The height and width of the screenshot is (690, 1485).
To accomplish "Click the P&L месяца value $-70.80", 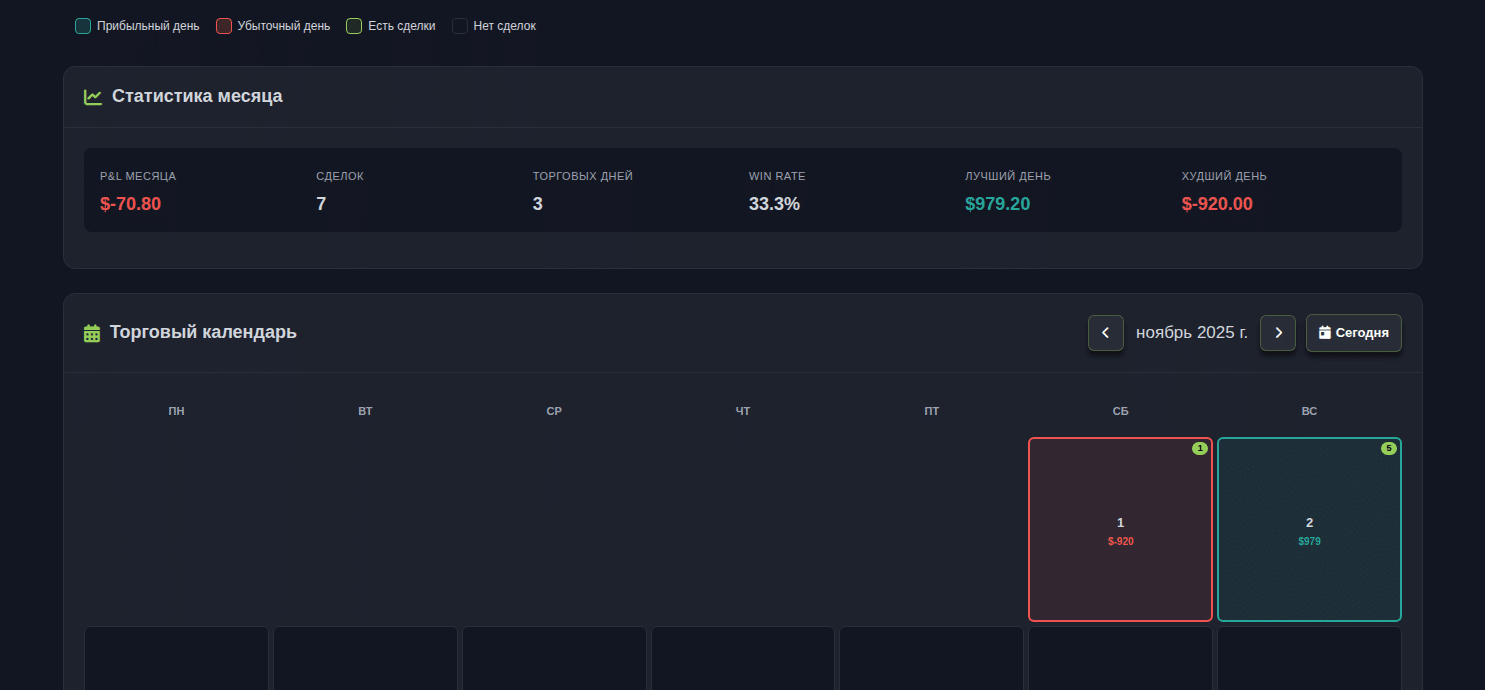I will pos(130,204).
